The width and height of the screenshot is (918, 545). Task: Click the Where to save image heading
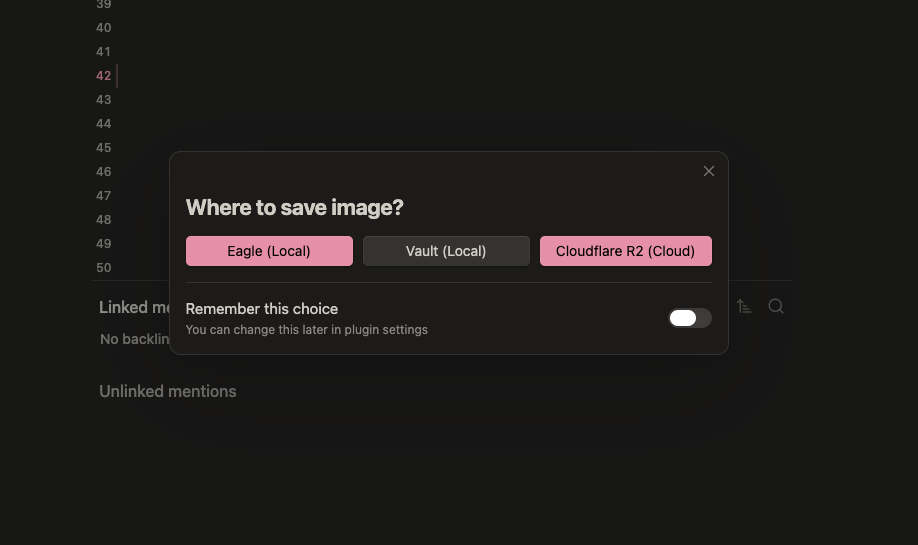tap(294, 207)
